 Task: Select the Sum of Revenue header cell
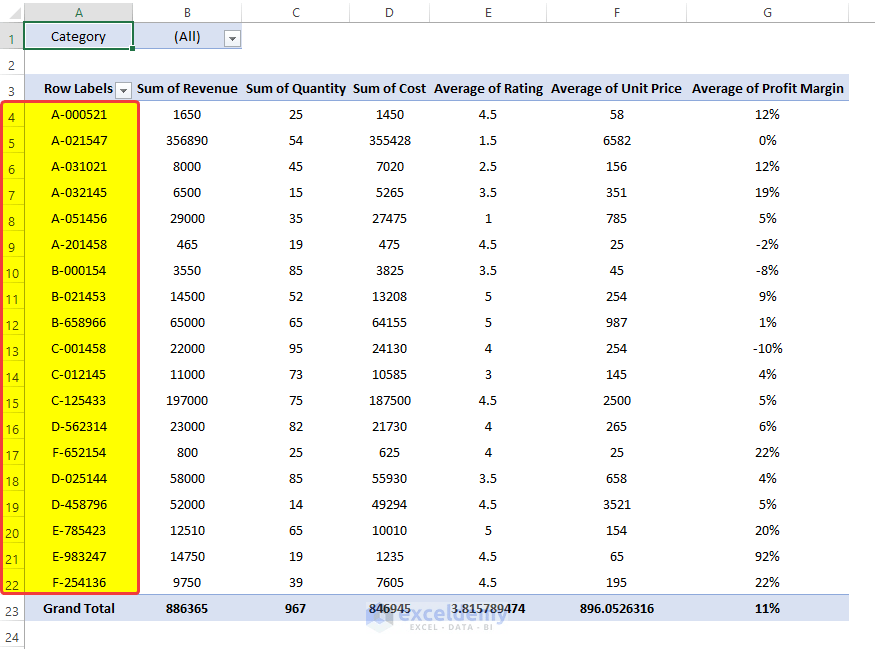click(187, 89)
